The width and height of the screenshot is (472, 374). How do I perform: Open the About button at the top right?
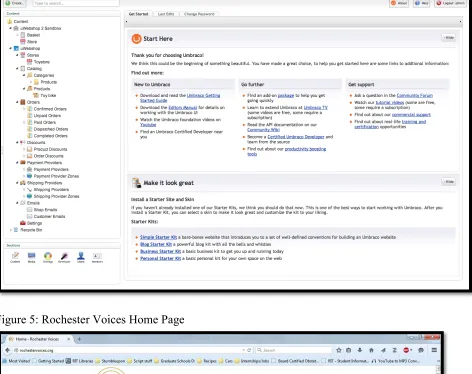(399, 3)
